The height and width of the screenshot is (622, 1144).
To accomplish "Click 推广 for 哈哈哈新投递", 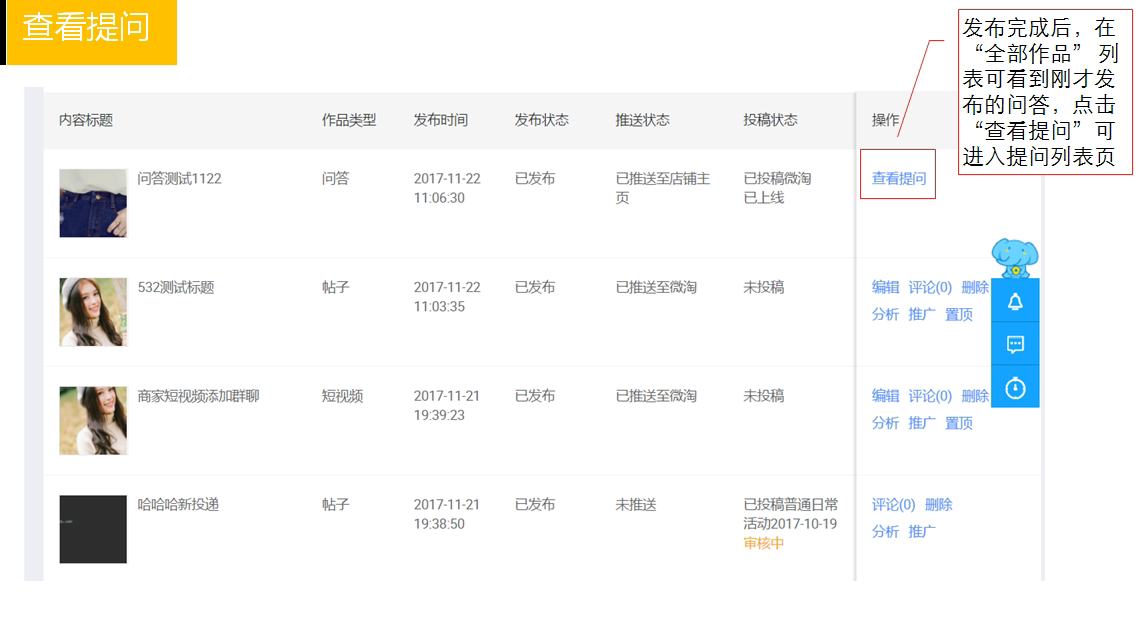I will [x=921, y=532].
